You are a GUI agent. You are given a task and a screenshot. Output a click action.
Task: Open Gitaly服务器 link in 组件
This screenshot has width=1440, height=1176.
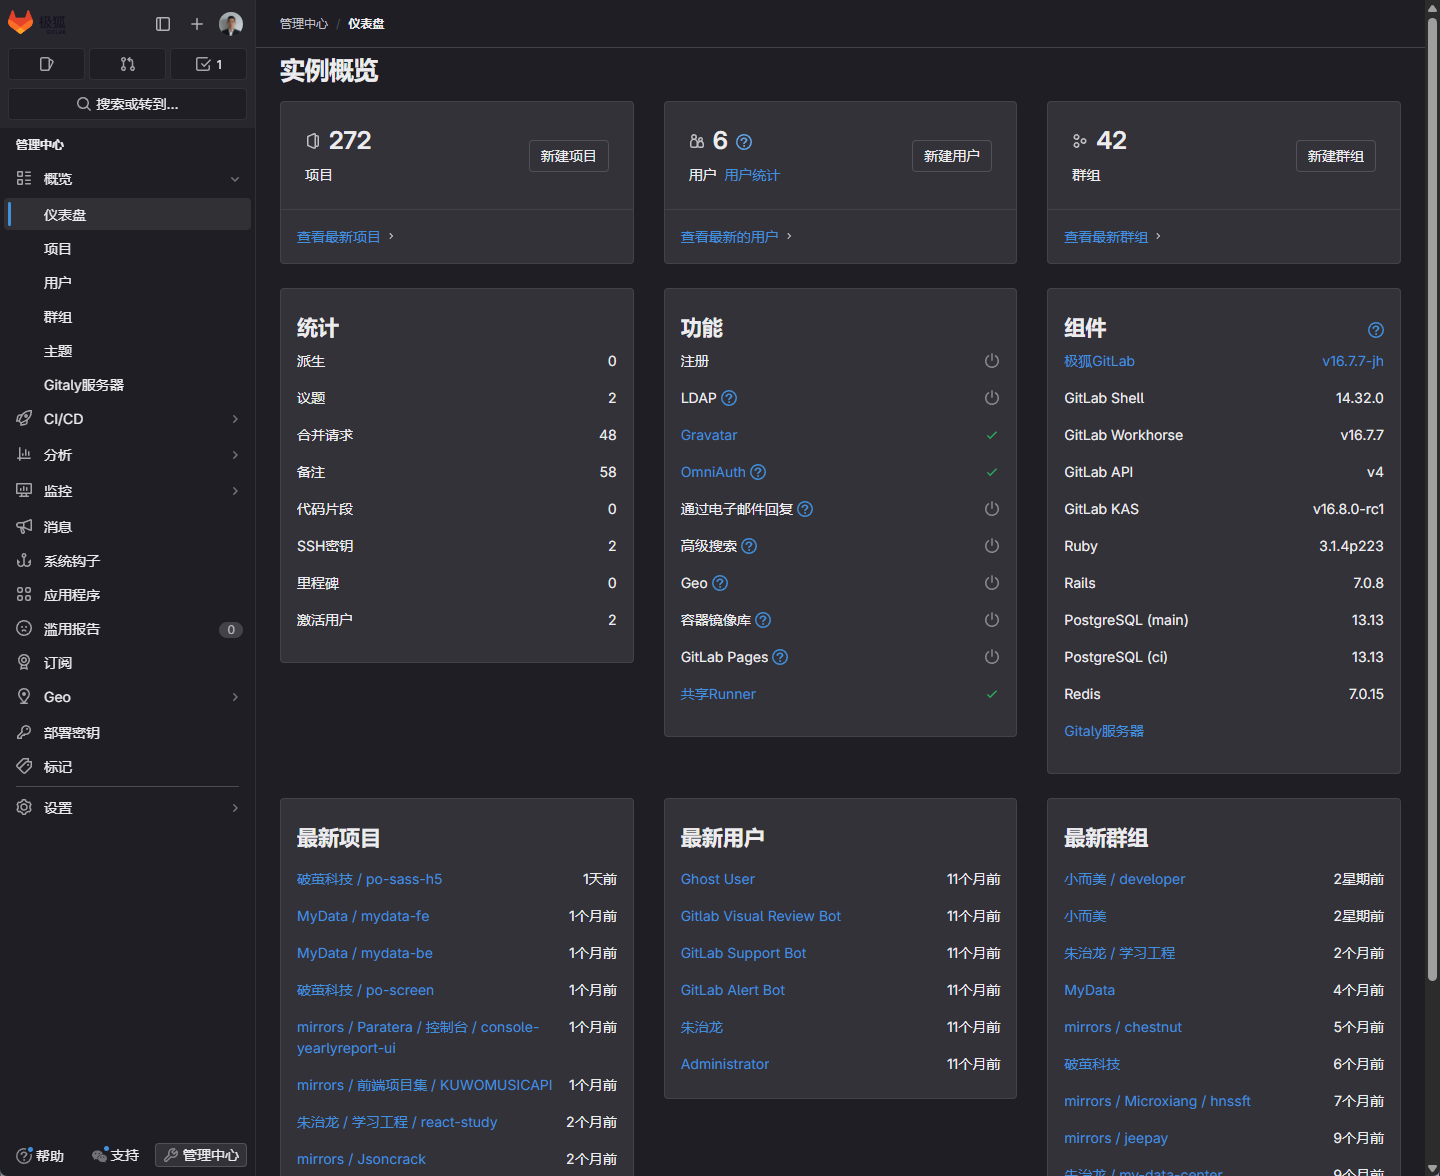click(x=1104, y=731)
